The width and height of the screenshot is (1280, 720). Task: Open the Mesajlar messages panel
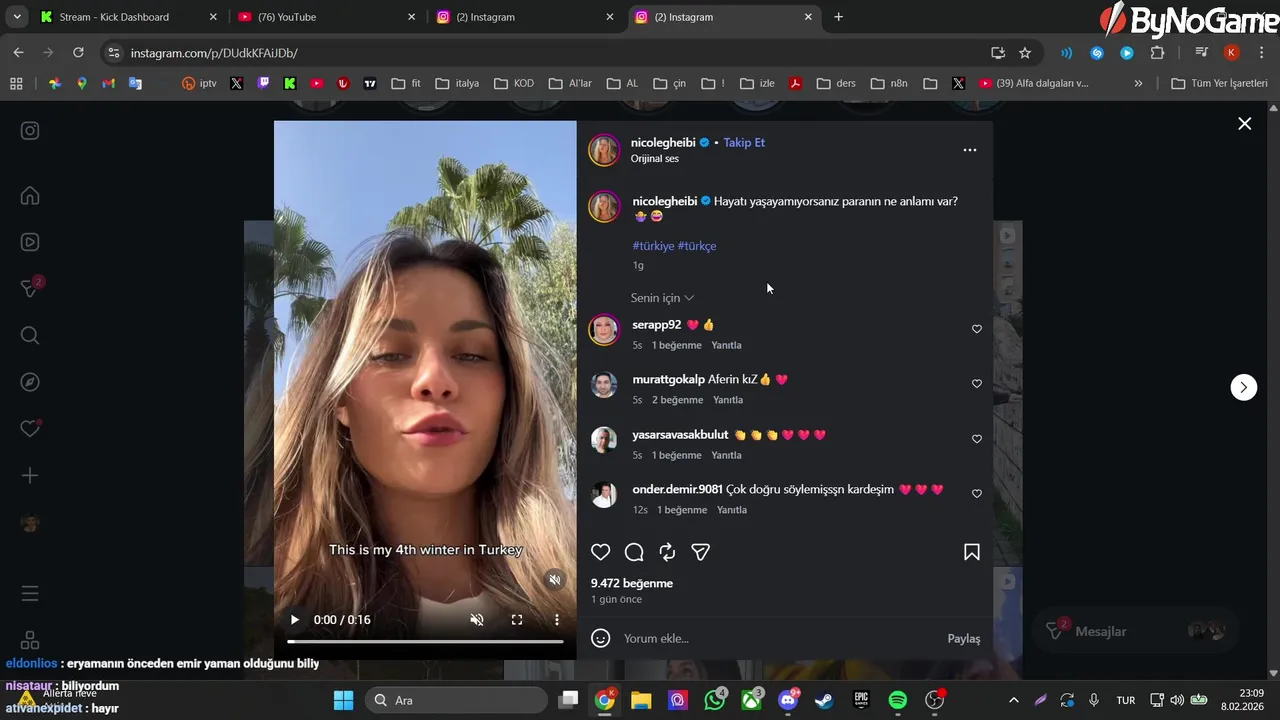(1134, 631)
